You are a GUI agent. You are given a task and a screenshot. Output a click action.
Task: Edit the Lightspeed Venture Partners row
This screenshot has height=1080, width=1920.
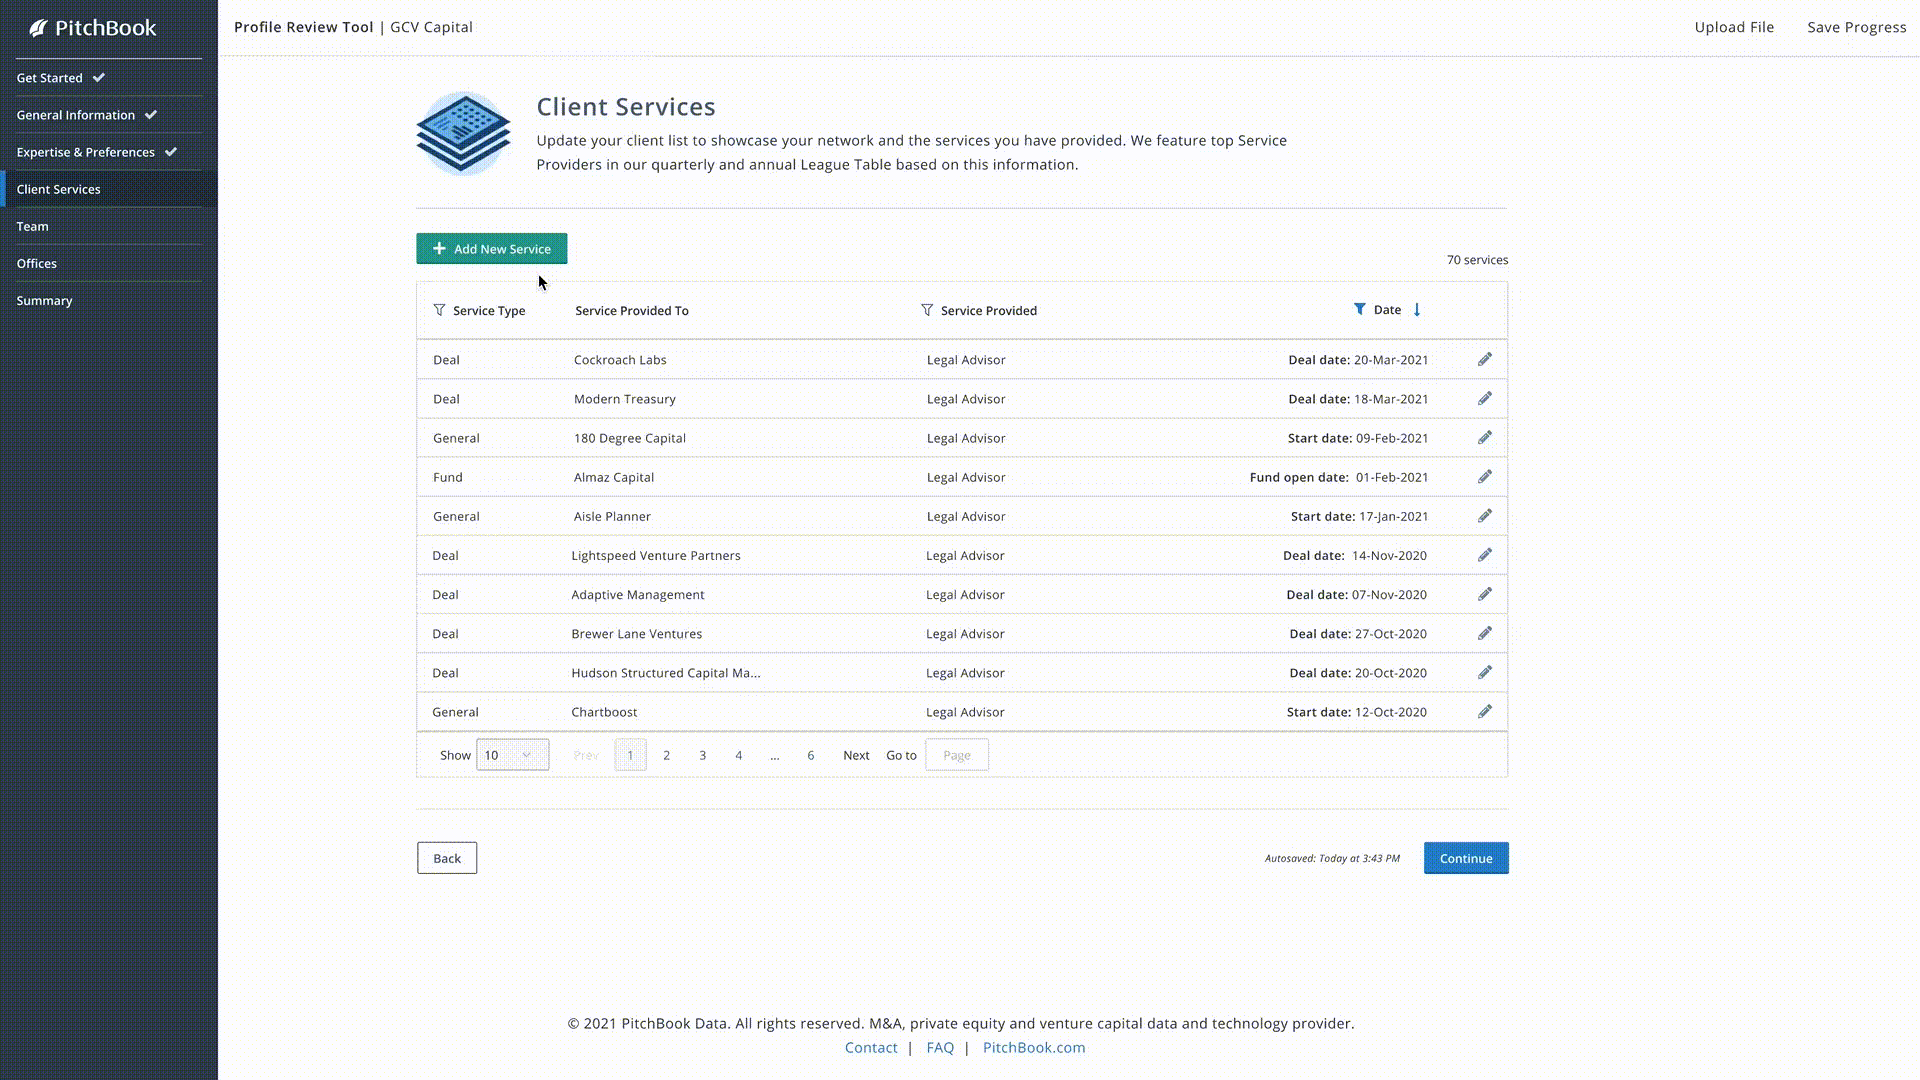coord(1485,554)
